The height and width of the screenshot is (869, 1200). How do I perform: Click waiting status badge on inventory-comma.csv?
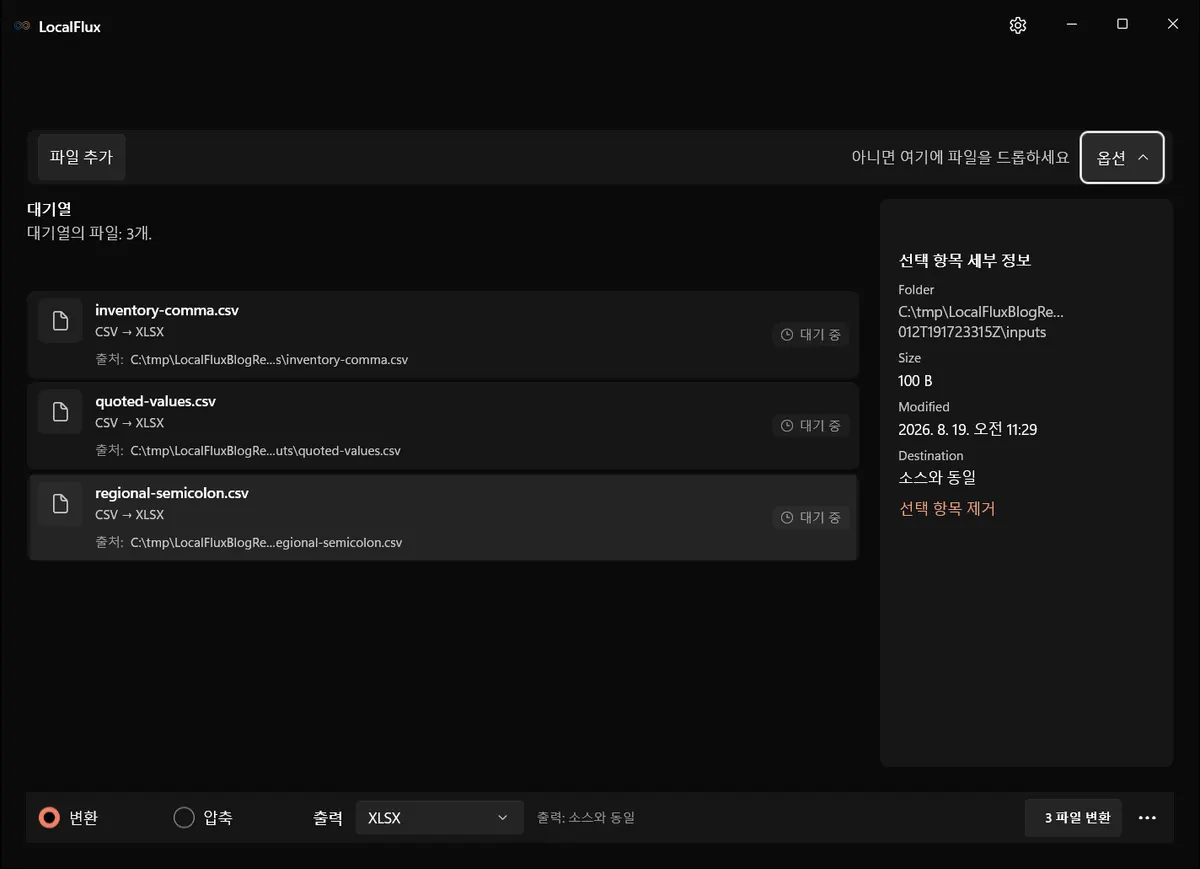[811, 335]
